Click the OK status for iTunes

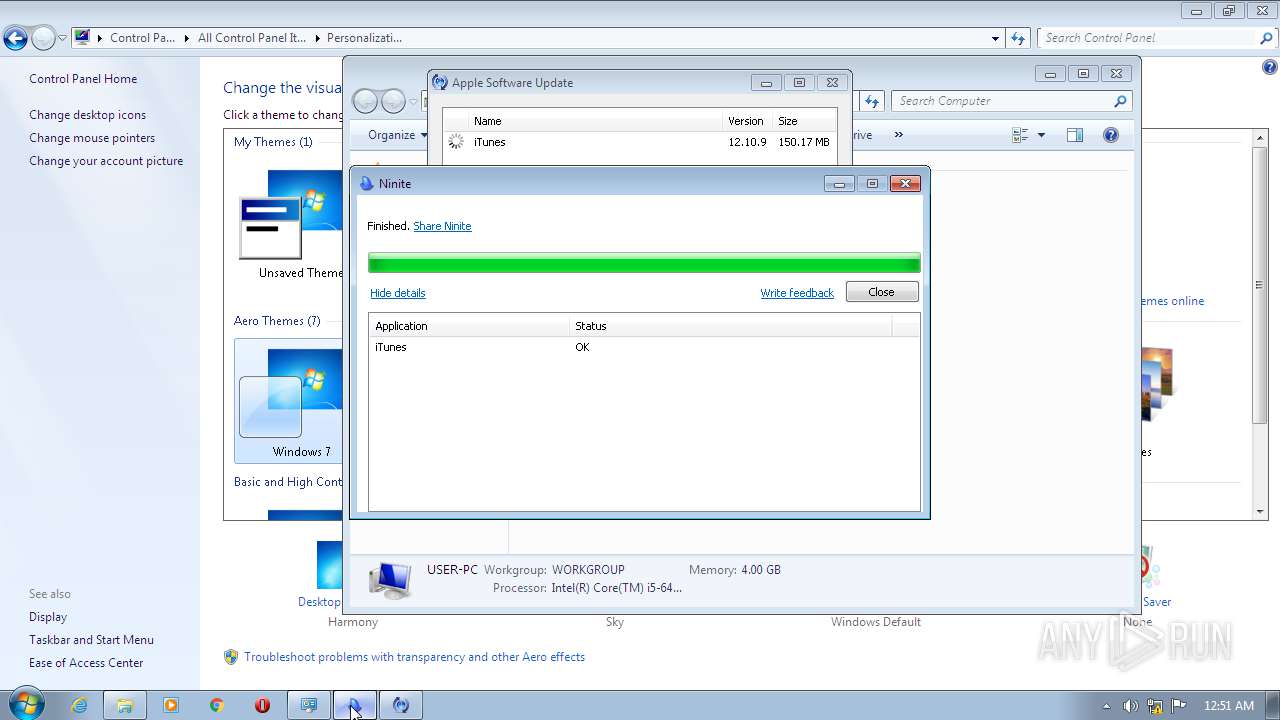[582, 347]
